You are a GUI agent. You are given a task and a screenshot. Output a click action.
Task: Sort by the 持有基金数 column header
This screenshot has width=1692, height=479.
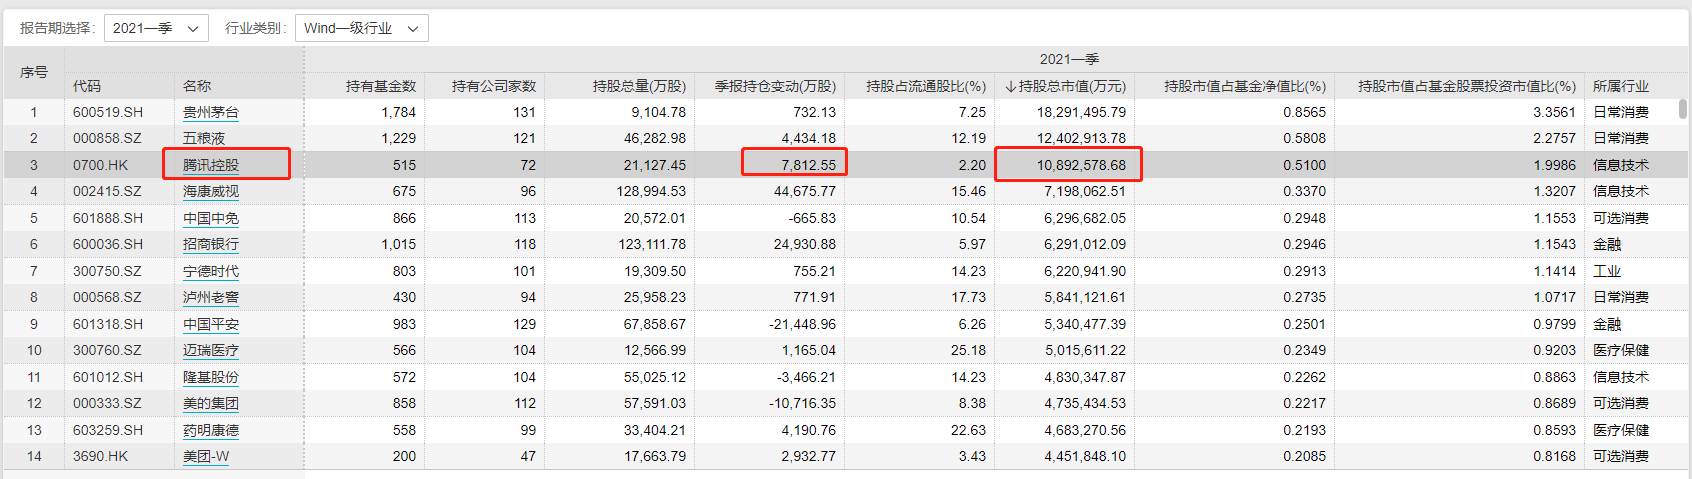click(381, 86)
